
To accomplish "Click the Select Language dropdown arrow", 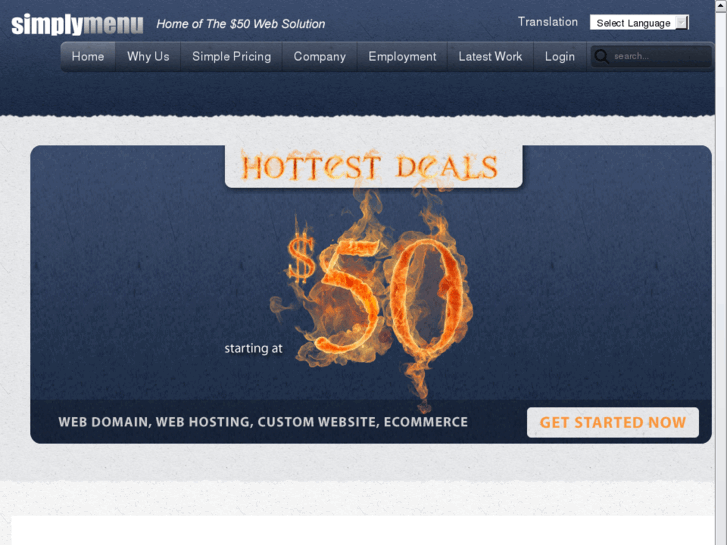I will coord(682,23).
